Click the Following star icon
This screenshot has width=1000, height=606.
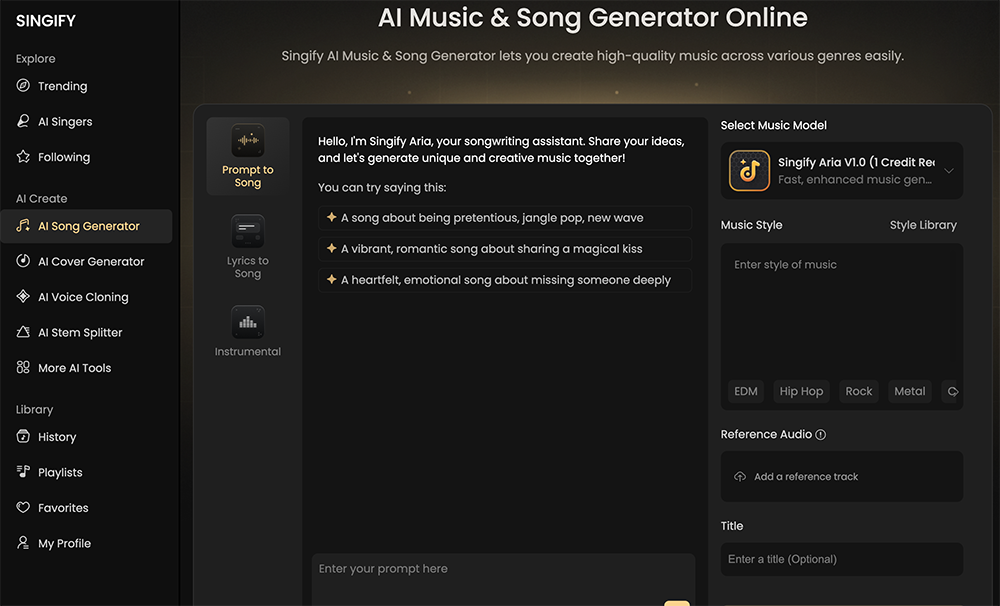point(23,157)
